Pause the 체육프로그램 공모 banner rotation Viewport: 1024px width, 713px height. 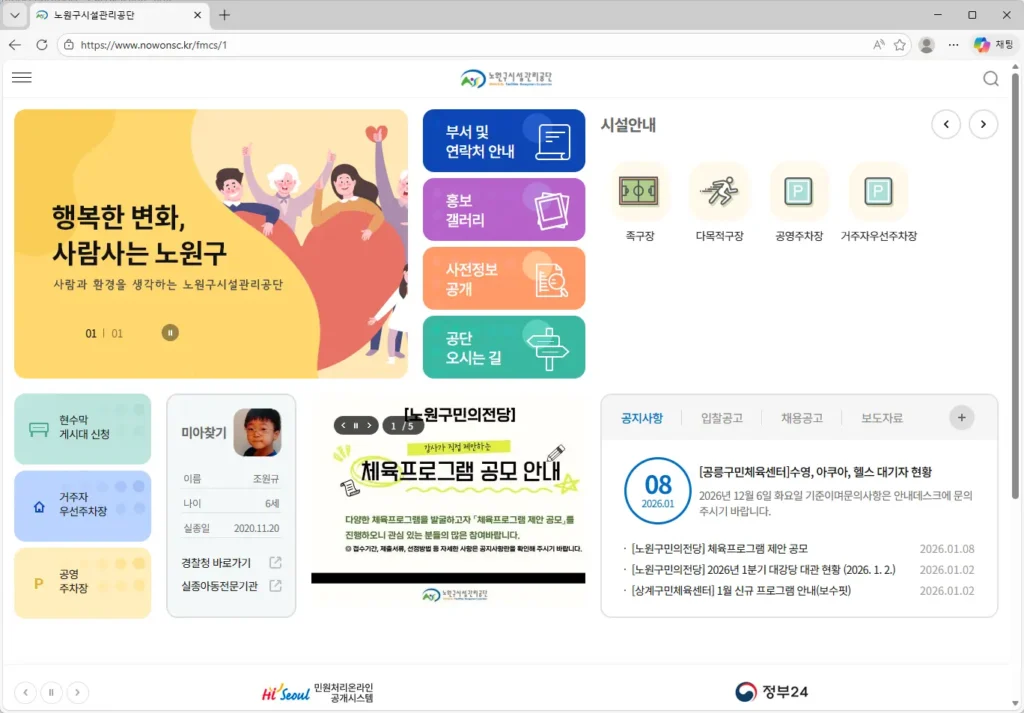pos(357,423)
